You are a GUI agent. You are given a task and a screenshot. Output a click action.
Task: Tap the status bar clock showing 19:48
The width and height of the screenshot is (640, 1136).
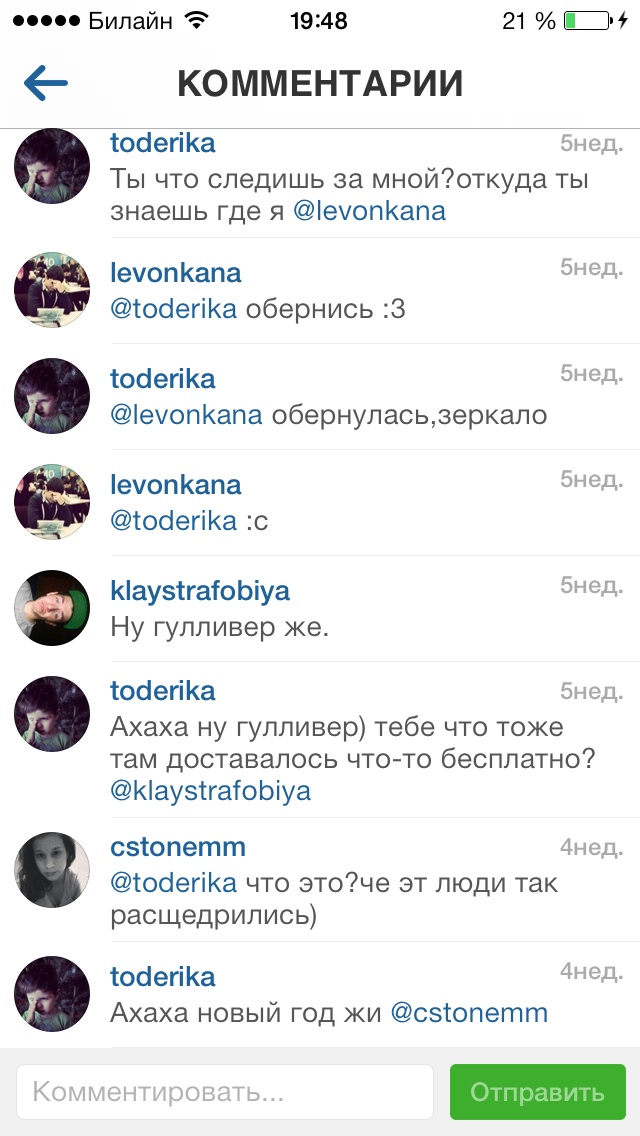pyautogui.click(x=319, y=21)
